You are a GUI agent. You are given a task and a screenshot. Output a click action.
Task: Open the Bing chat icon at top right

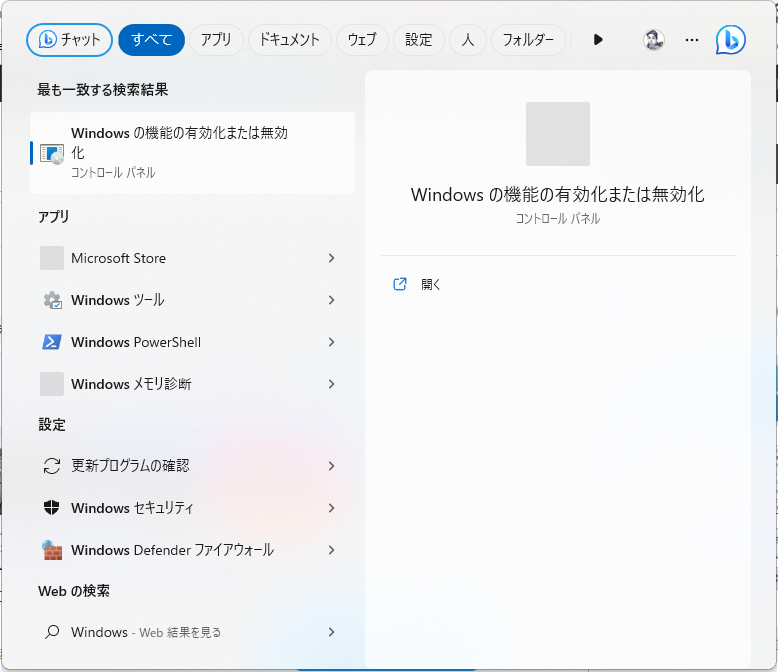pos(730,40)
